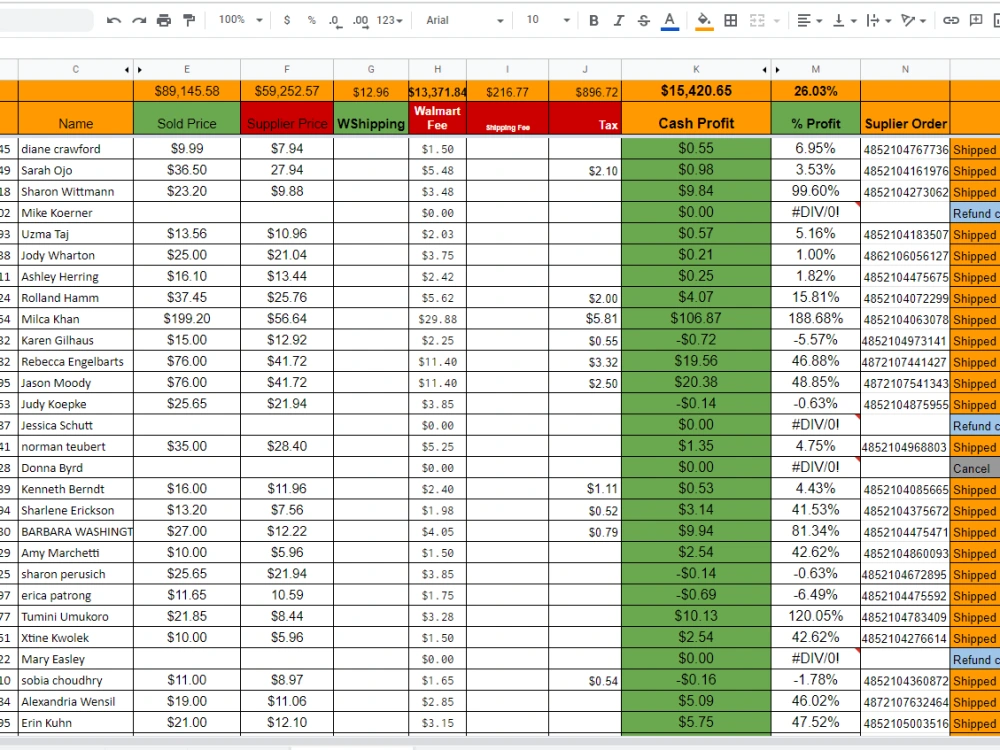The image size is (1000, 750).
Task: Expand hidden columns right of K
Action: [764, 70]
